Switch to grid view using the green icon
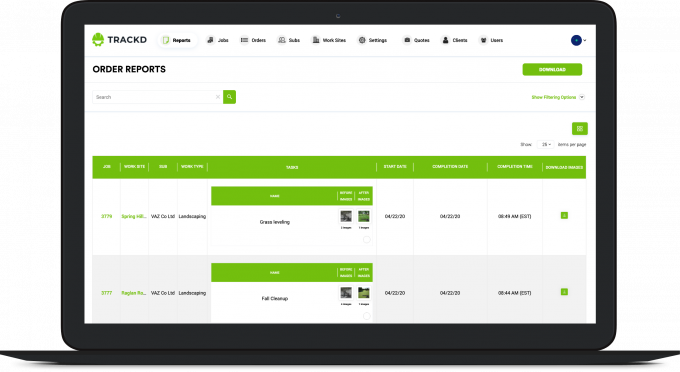The height and width of the screenshot is (372, 680). pyautogui.click(x=579, y=128)
